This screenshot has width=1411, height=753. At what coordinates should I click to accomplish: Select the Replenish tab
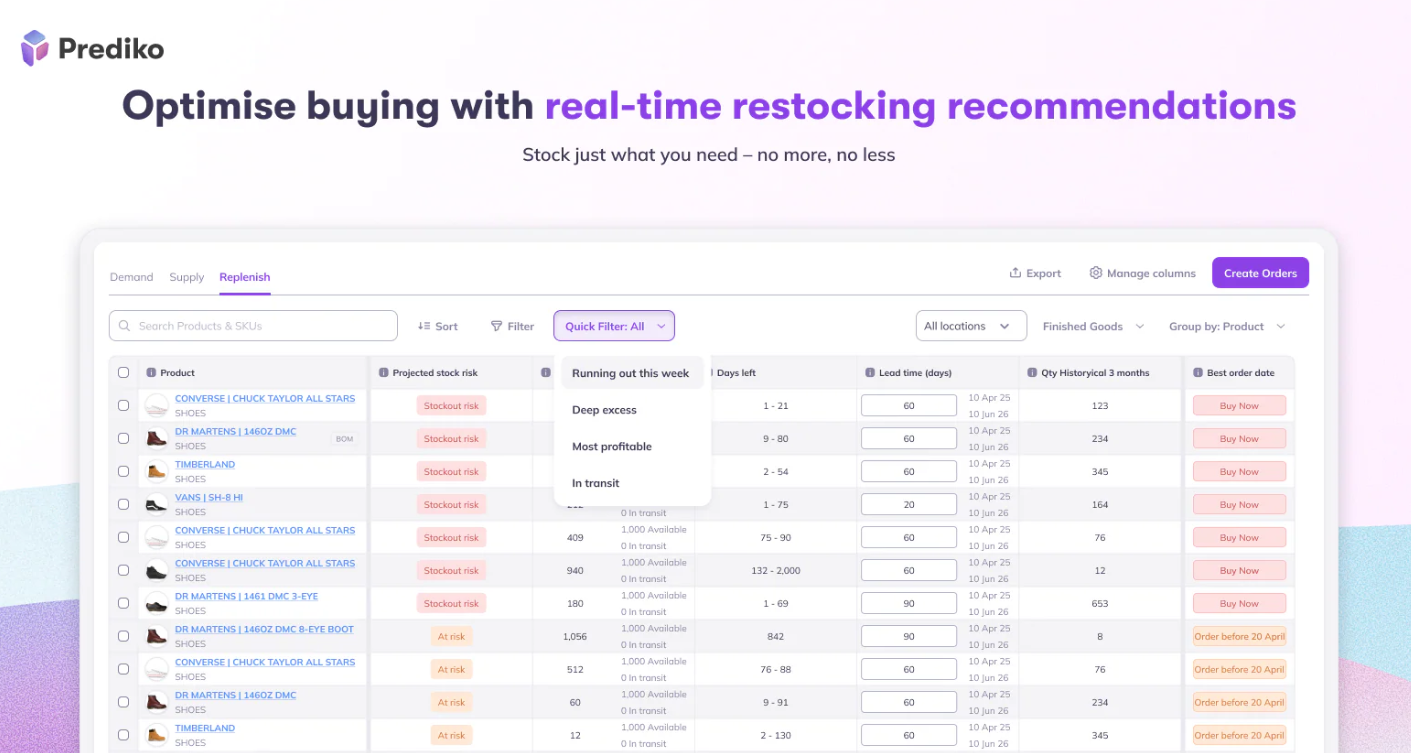[x=245, y=277]
